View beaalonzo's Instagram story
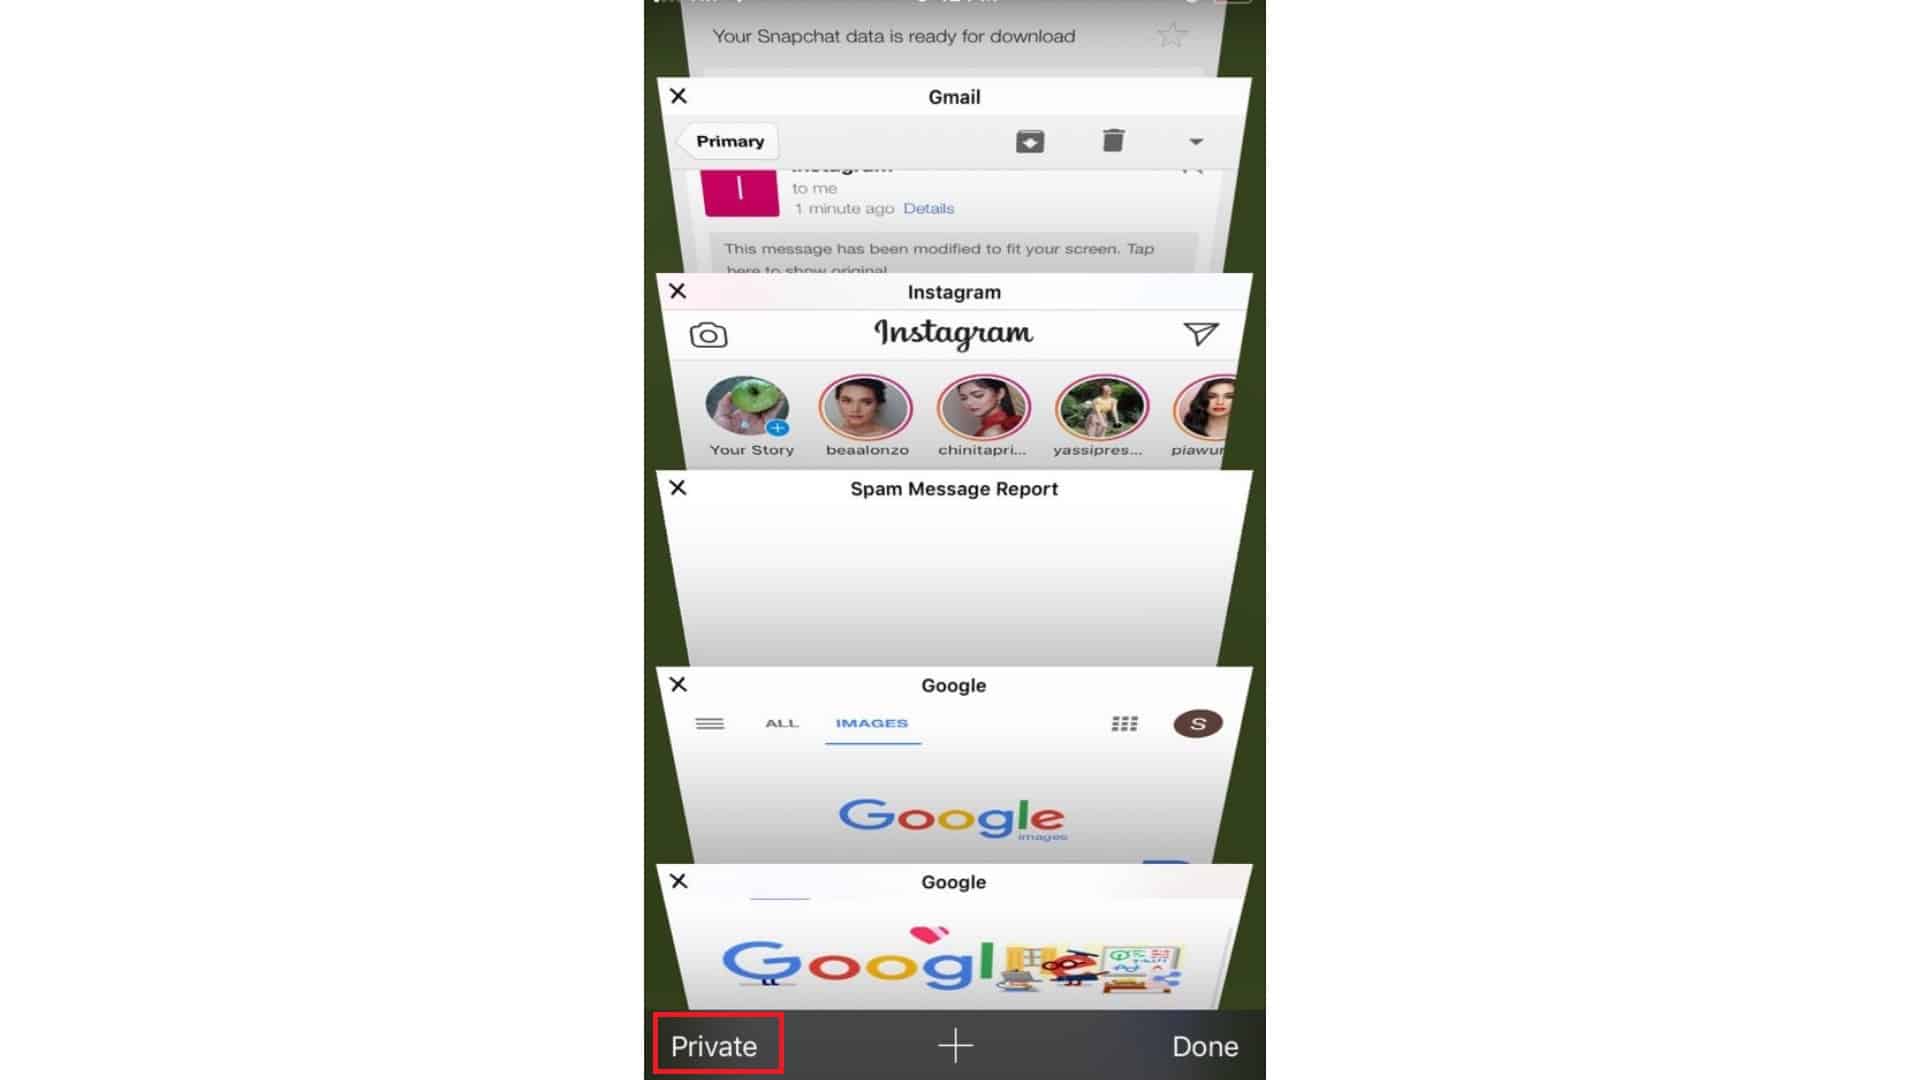1920x1080 pixels. pos(865,405)
